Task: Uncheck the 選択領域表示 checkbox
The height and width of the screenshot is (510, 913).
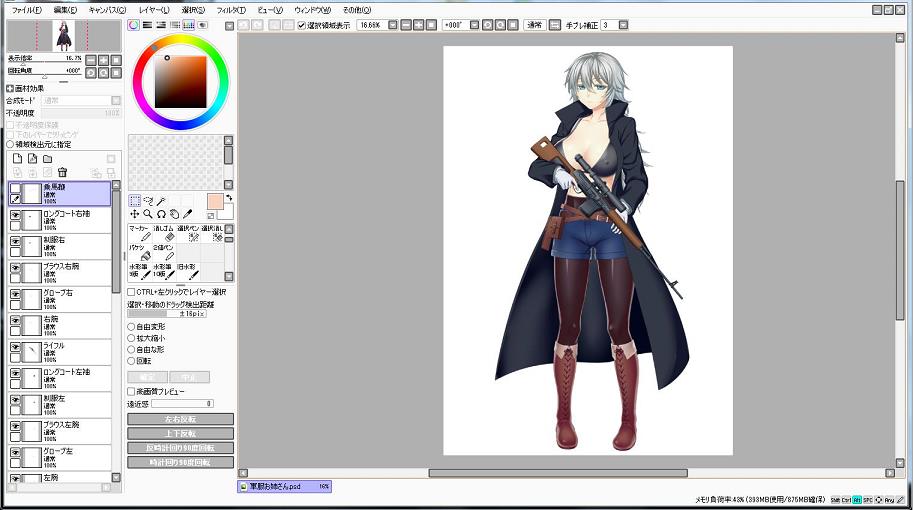Action: click(x=302, y=25)
